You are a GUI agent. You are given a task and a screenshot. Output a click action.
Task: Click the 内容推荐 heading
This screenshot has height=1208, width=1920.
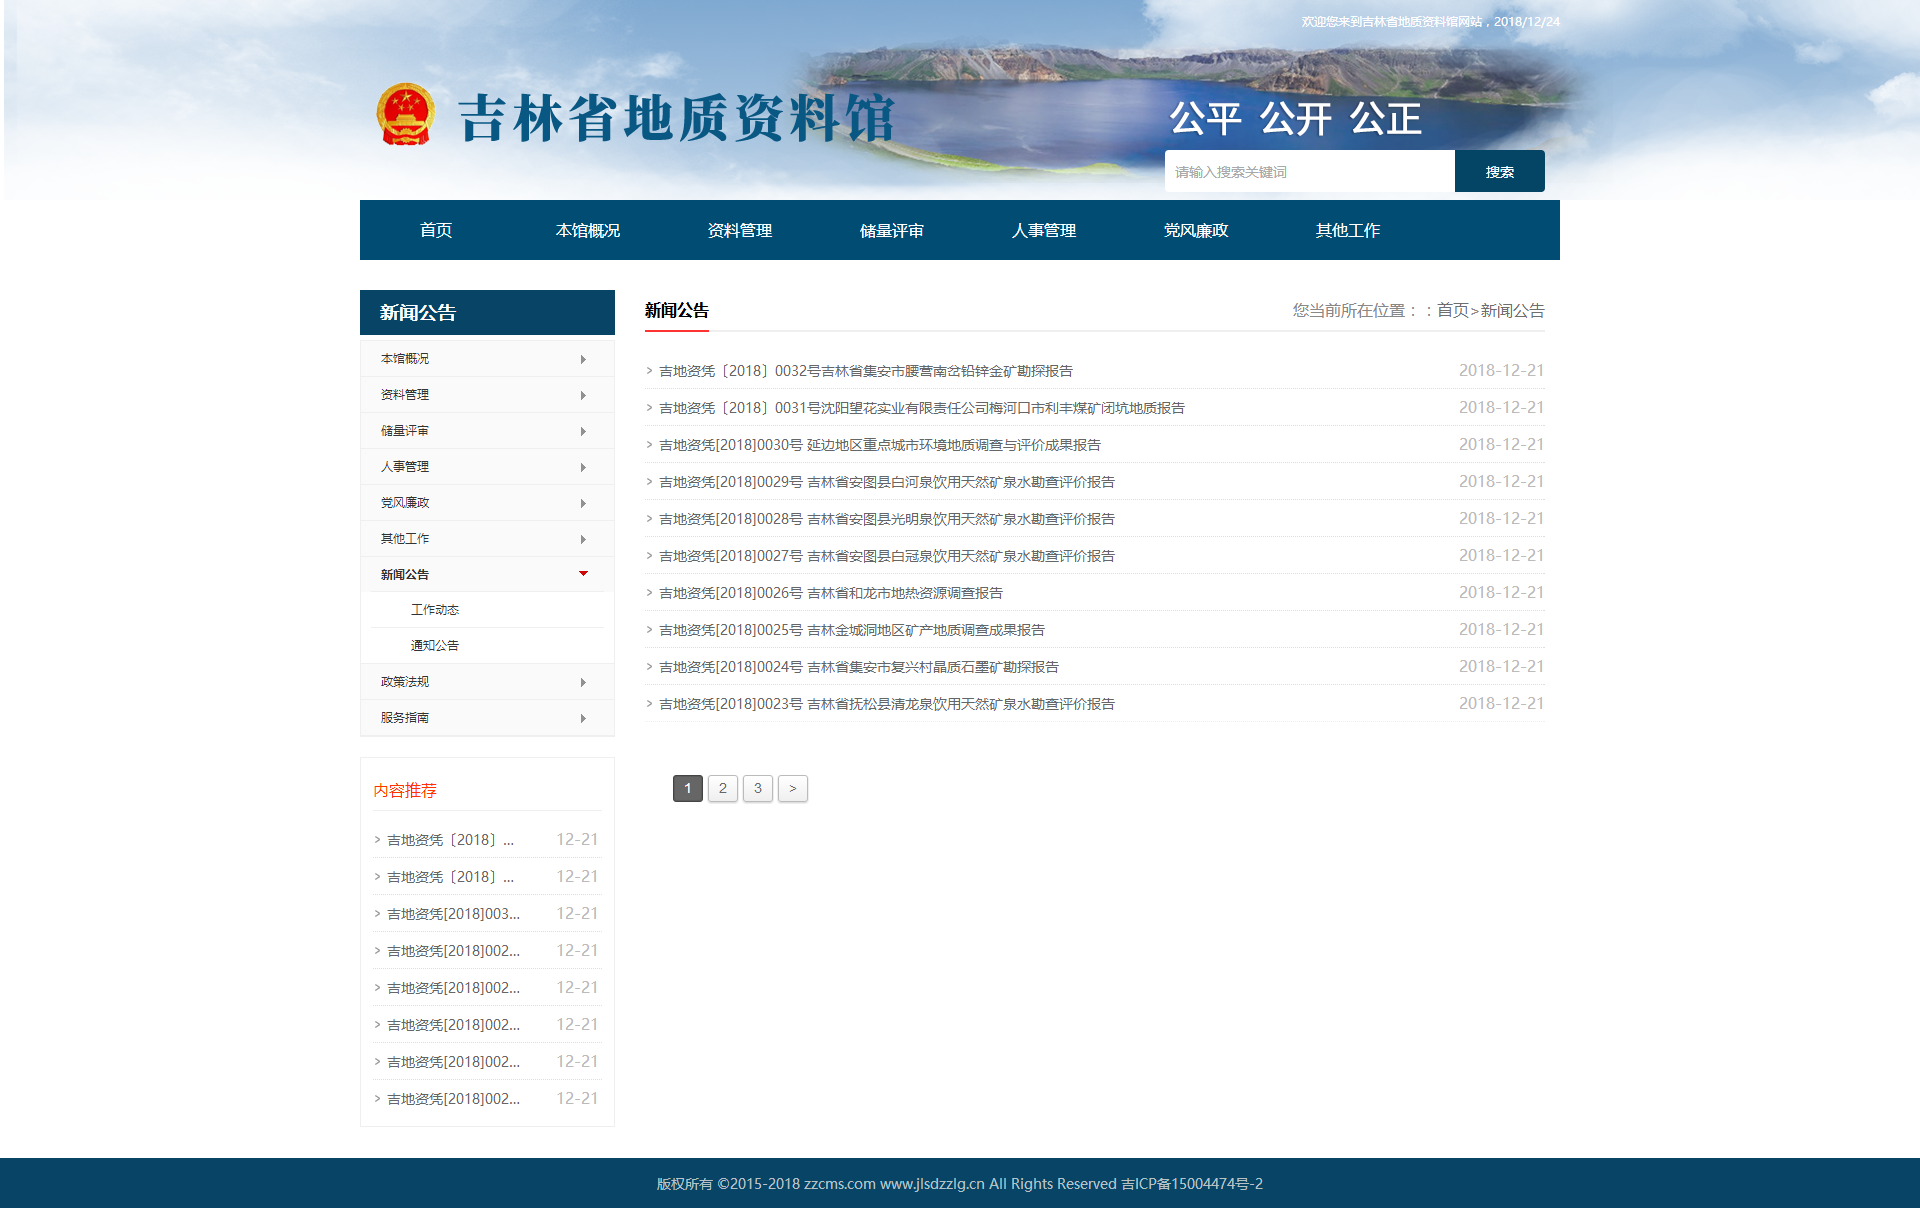[405, 791]
